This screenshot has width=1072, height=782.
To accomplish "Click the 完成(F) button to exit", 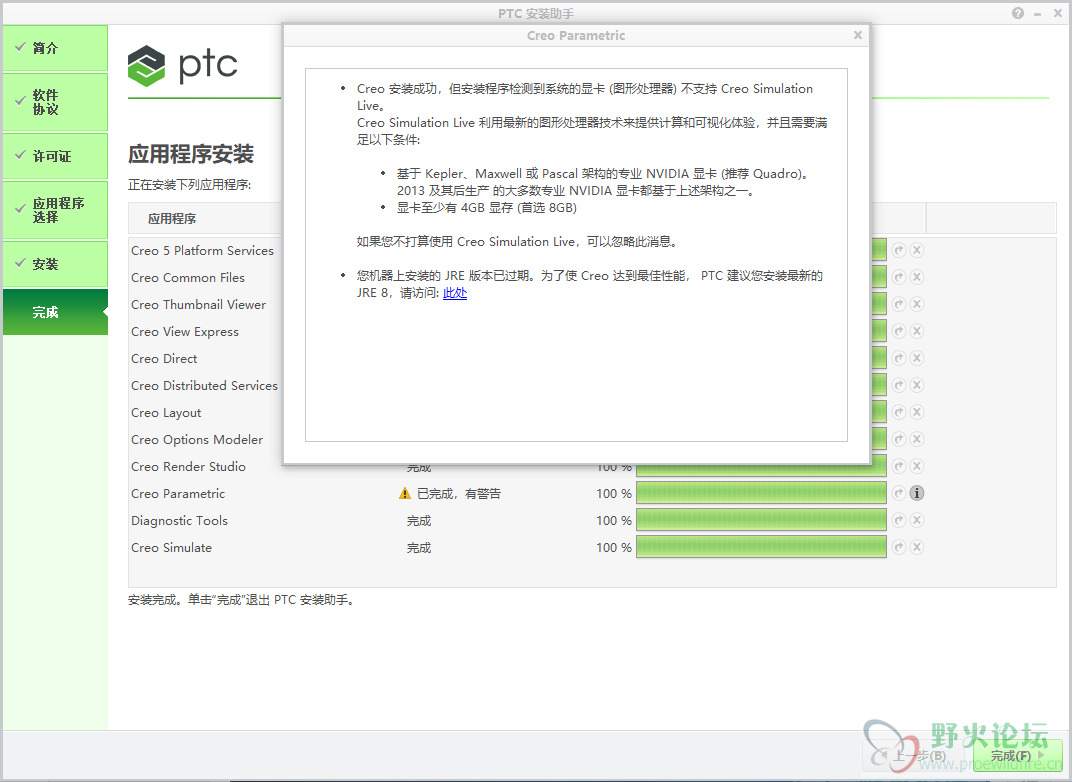I will (1017, 755).
